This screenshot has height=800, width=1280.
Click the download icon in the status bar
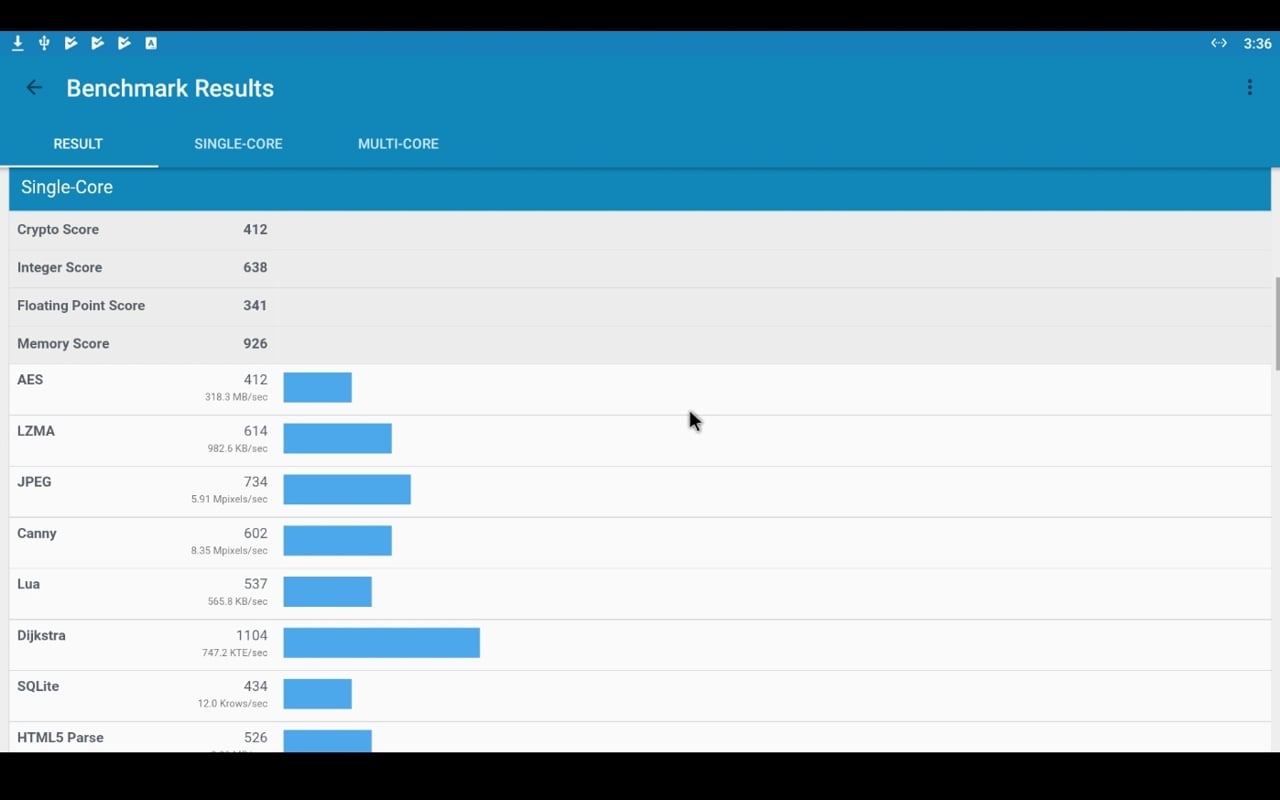(17, 43)
